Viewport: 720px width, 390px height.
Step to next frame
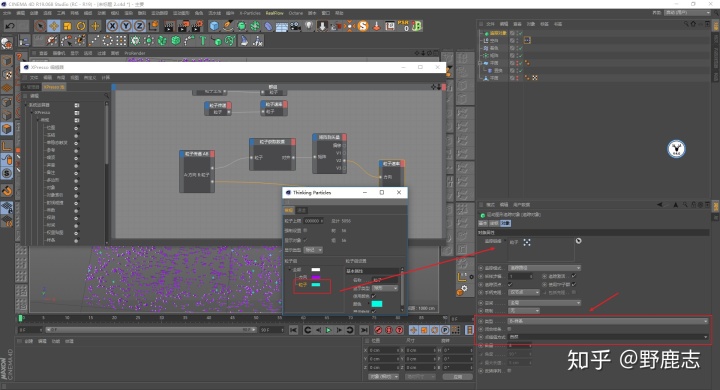click(x=339, y=330)
